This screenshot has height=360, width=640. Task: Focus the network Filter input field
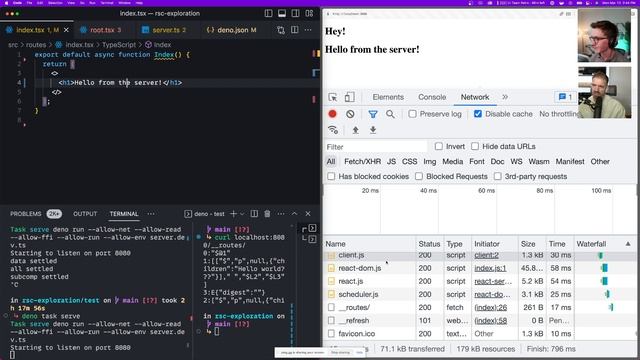pyautogui.click(x=376, y=147)
